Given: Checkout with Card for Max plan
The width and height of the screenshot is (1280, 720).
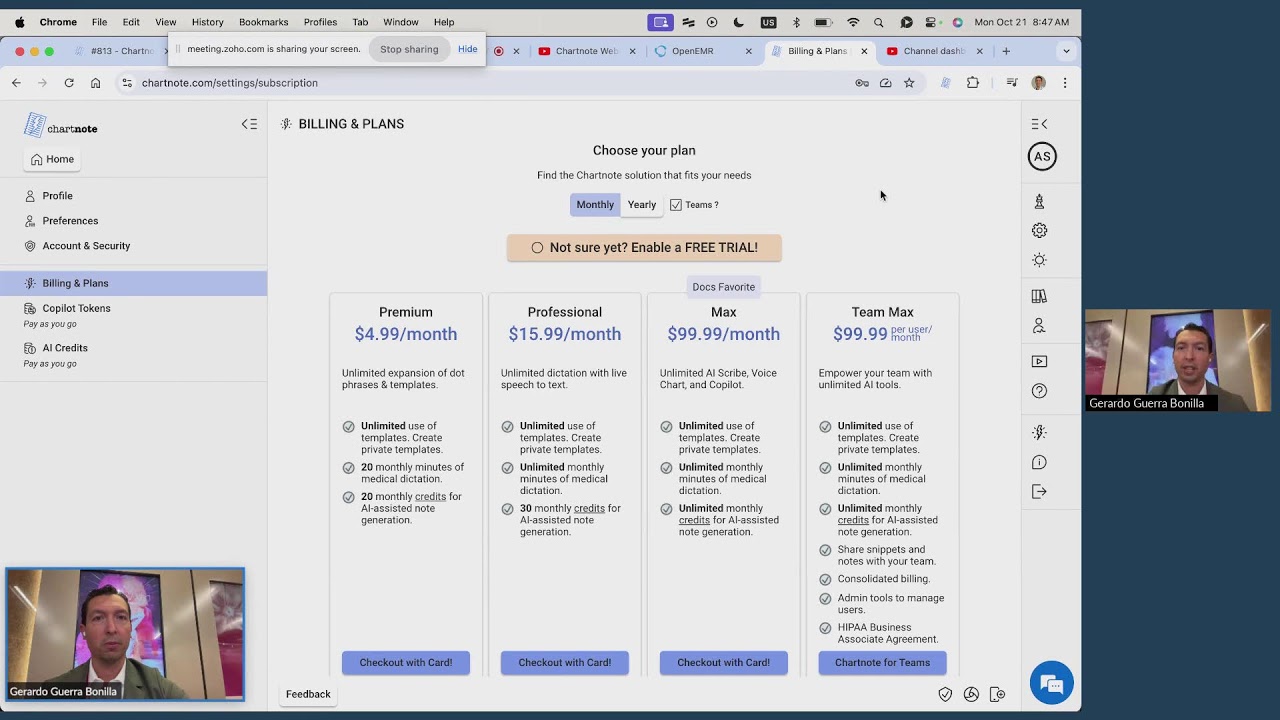Looking at the screenshot, I should (724, 662).
